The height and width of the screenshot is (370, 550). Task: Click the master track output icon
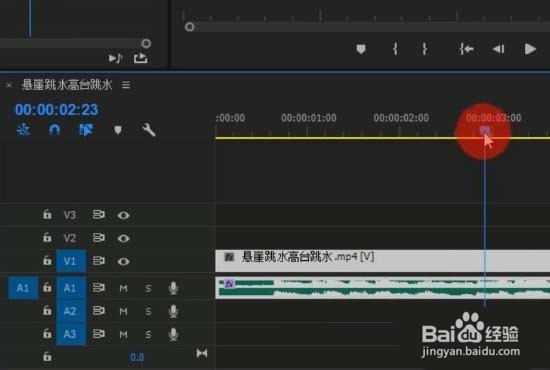click(202, 353)
